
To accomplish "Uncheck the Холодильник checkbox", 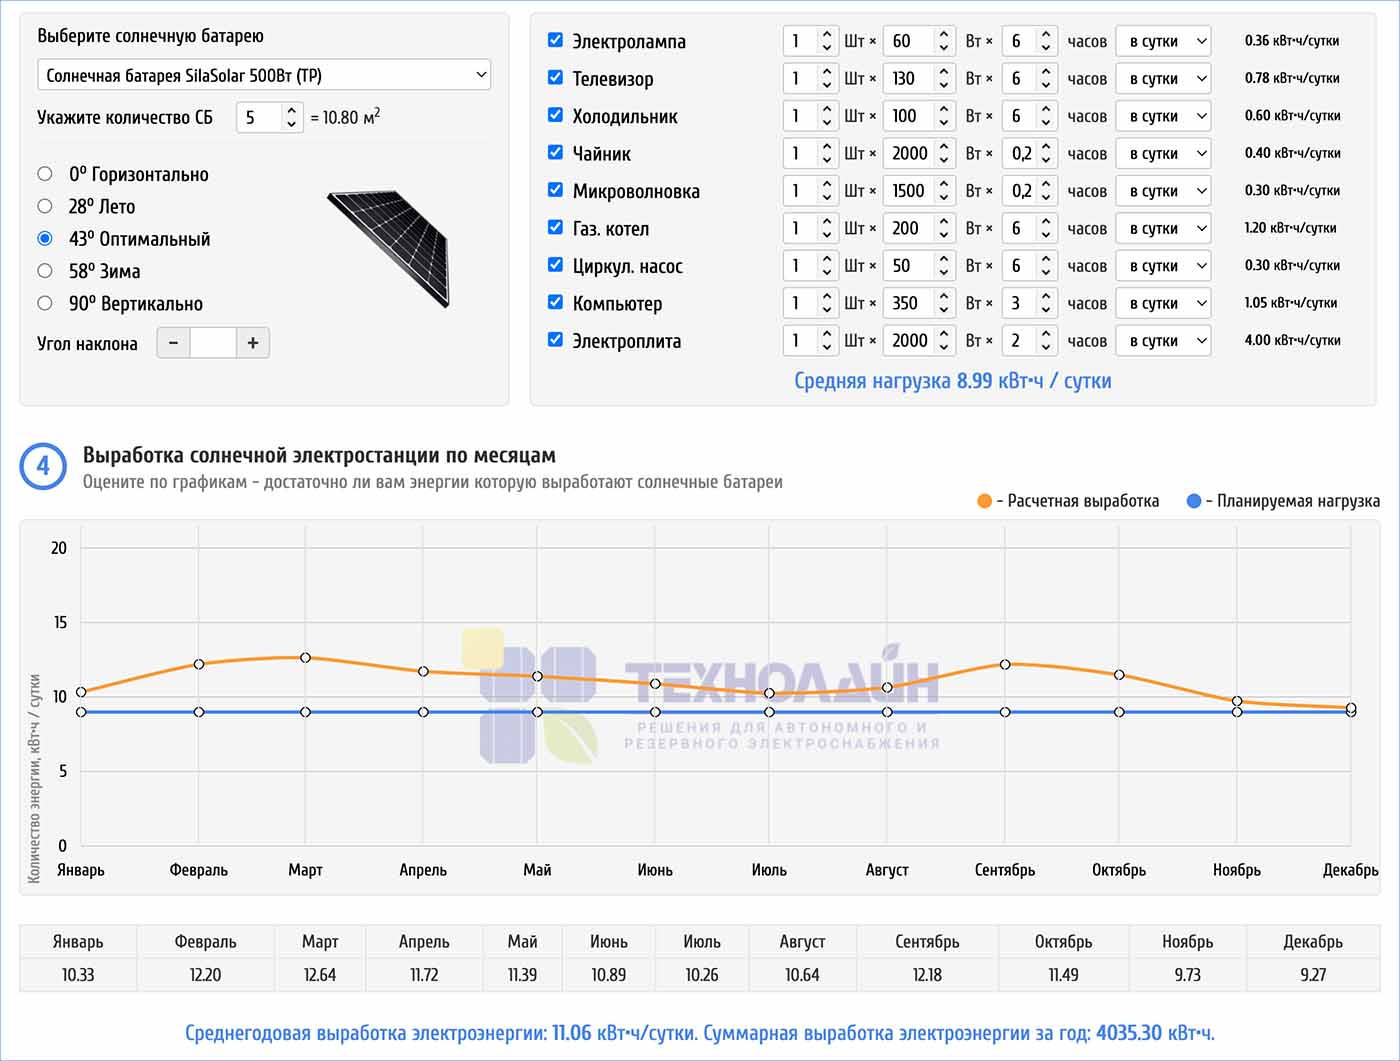I will (555, 115).
